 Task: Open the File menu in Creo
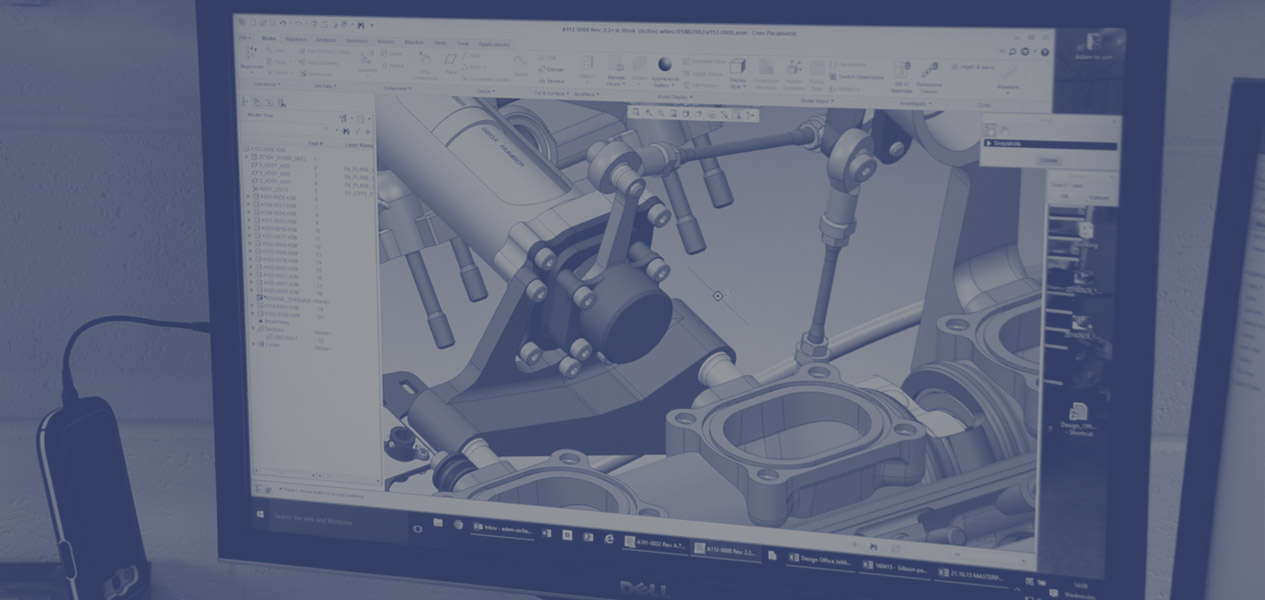tap(245, 38)
